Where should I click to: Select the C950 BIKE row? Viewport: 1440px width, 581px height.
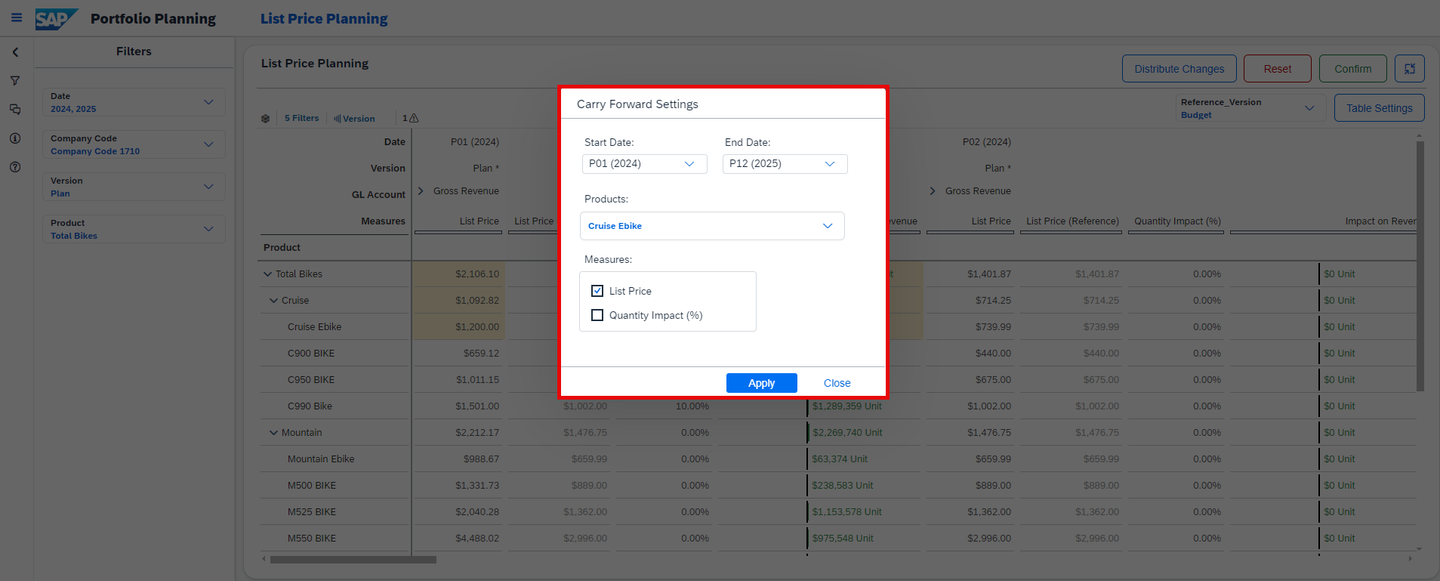(311, 380)
